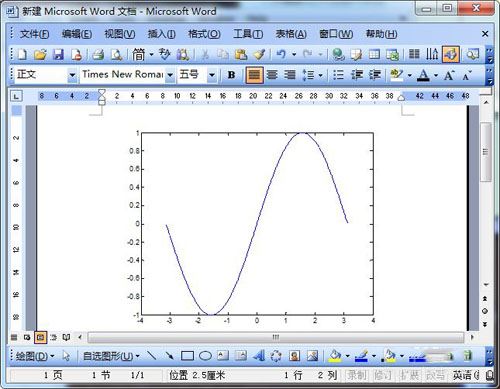
Task: Open the 格式(O) menu
Action: [204, 34]
